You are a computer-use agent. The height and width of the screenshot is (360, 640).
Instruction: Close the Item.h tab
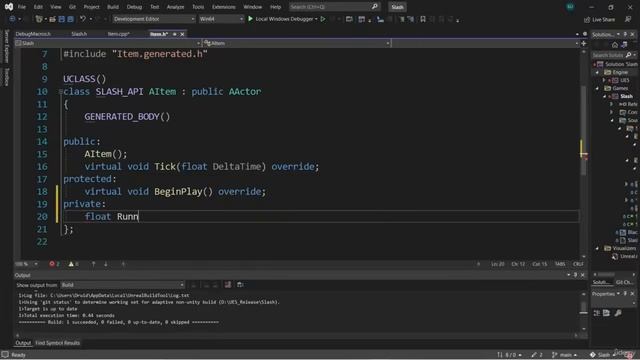click(182, 34)
